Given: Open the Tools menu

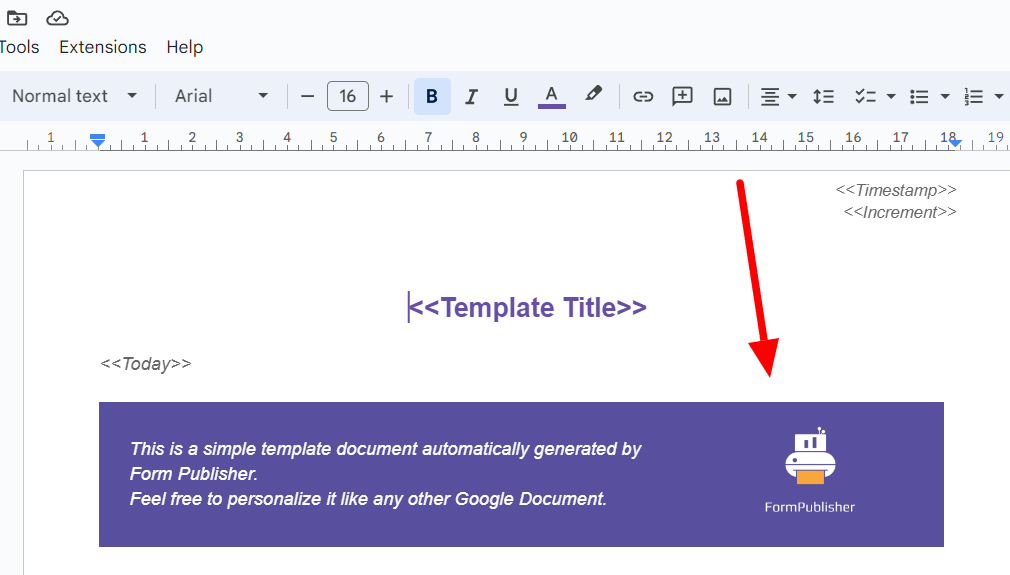Looking at the screenshot, I should (19, 47).
